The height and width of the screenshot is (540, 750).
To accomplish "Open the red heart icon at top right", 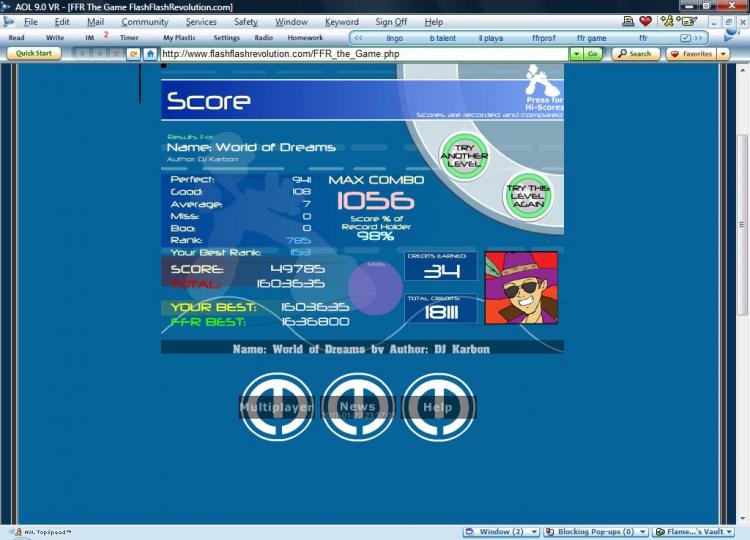I will 645,21.
